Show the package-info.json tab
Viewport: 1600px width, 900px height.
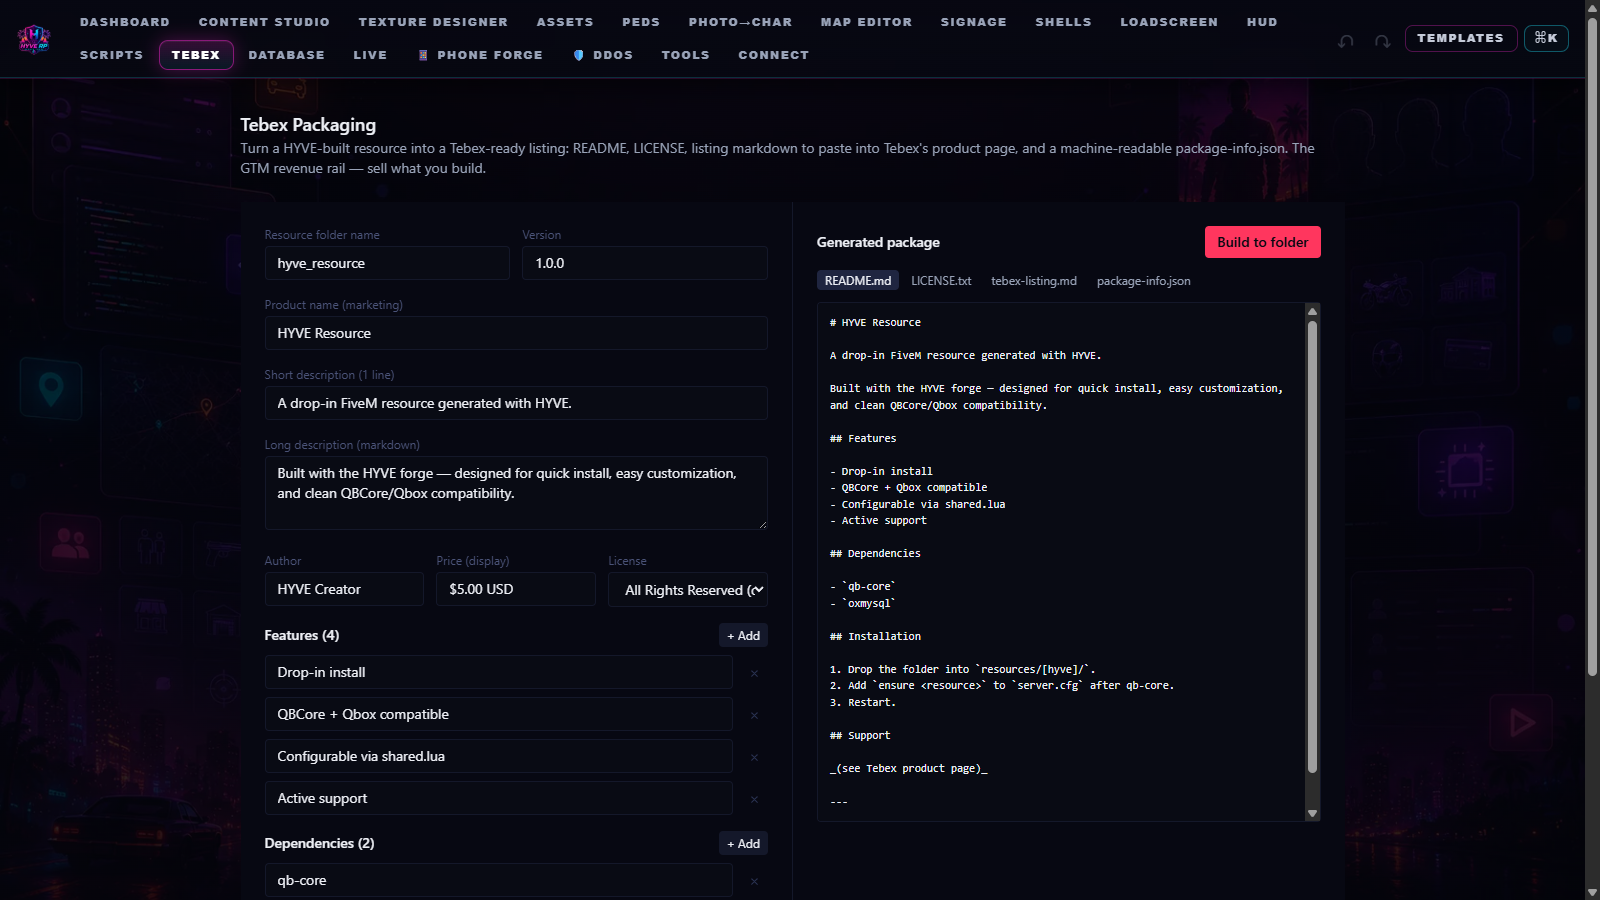tap(1143, 281)
